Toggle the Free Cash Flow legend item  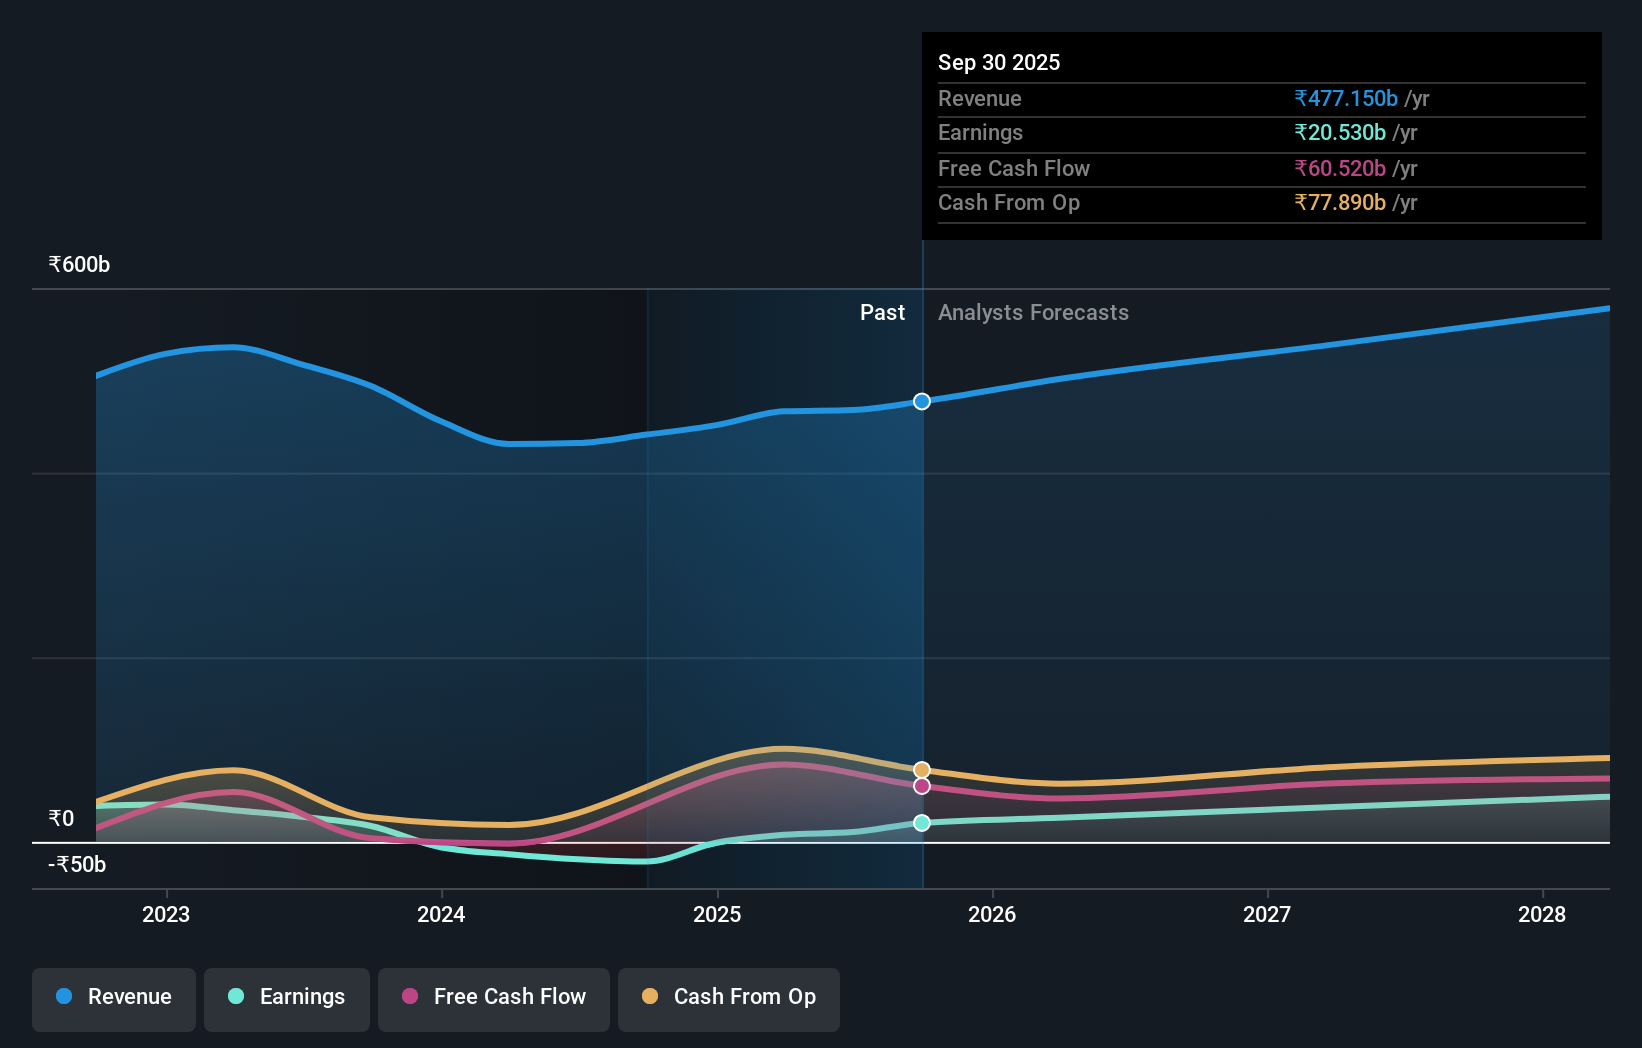(493, 999)
